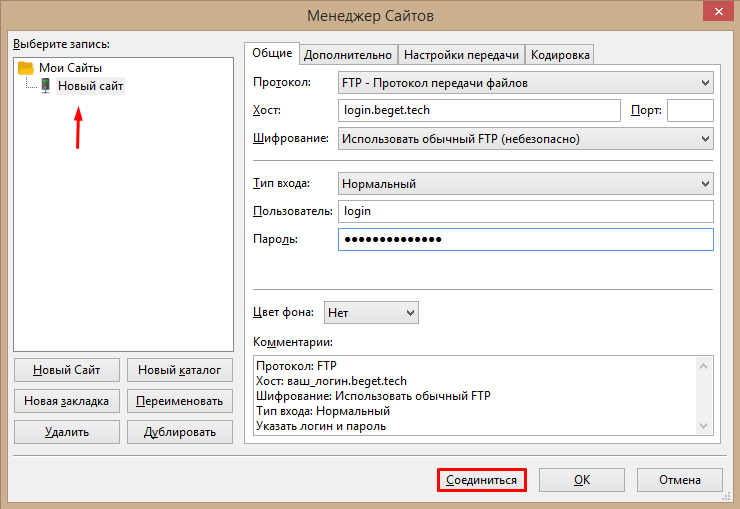This screenshot has height=509, width=740.
Task: Focus the Порт input field
Action: (689, 111)
